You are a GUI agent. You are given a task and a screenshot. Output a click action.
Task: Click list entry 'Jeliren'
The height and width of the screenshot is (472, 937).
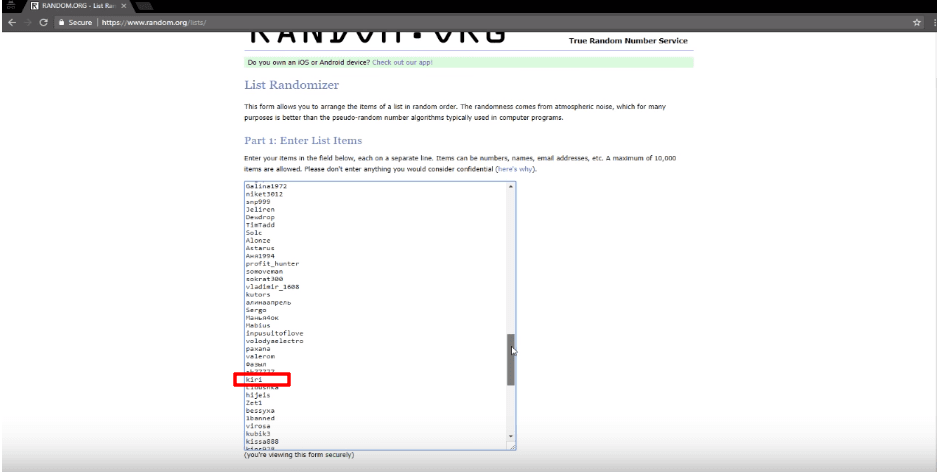click(x=260, y=209)
